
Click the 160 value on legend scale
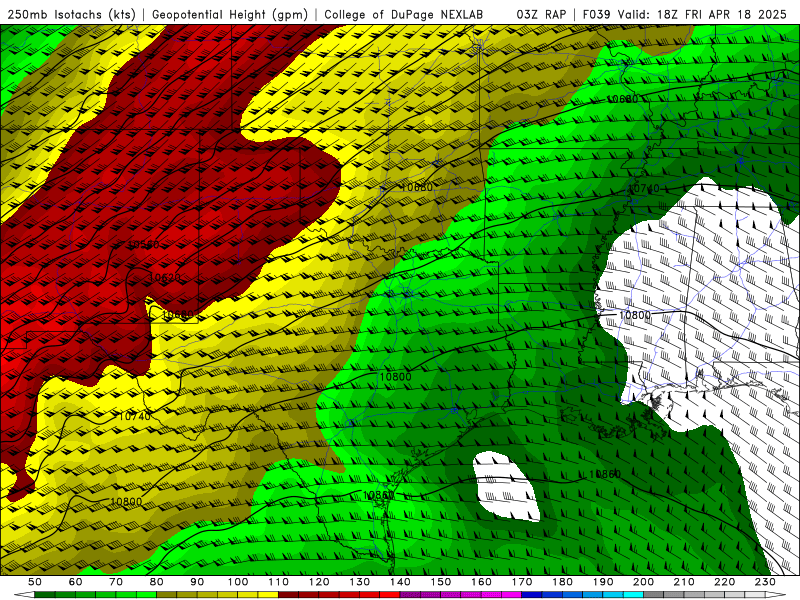click(x=482, y=582)
